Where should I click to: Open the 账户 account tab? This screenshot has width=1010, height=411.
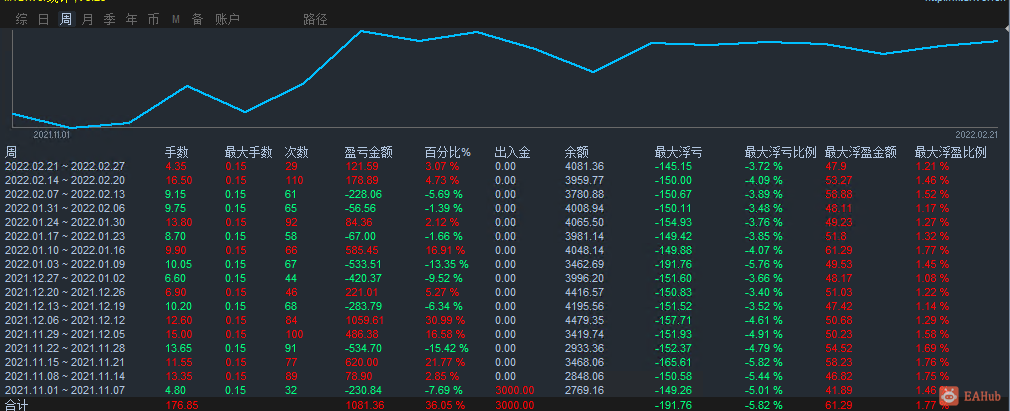[x=227, y=19]
